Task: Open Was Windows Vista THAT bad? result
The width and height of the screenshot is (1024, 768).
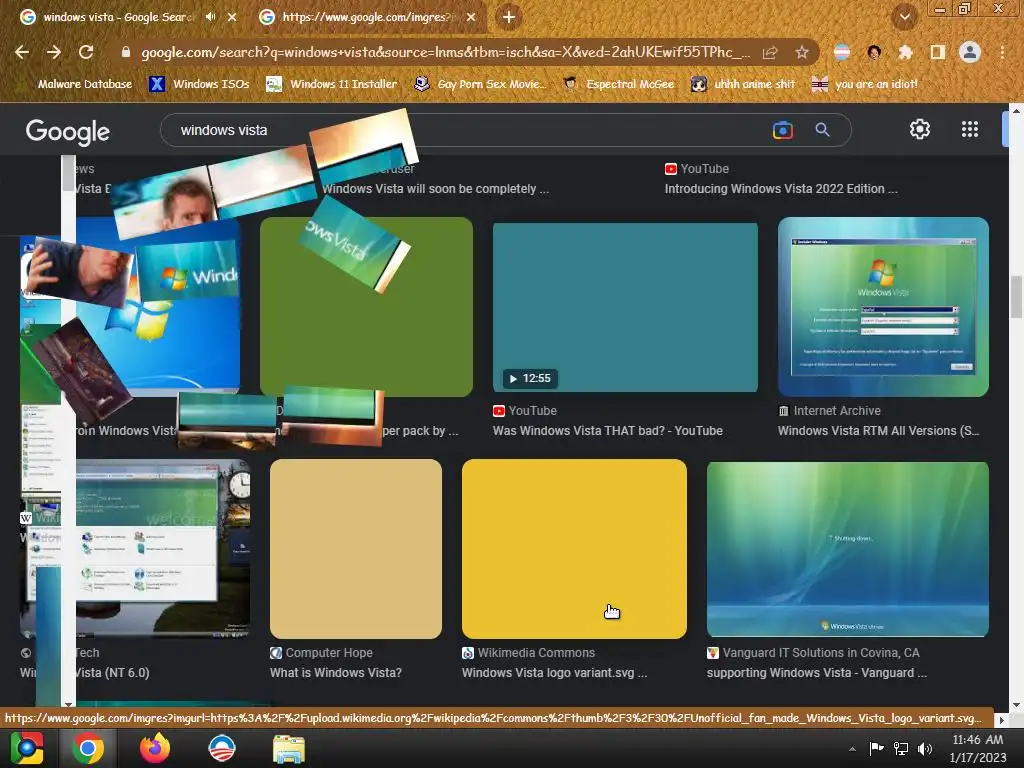Action: [x=607, y=430]
